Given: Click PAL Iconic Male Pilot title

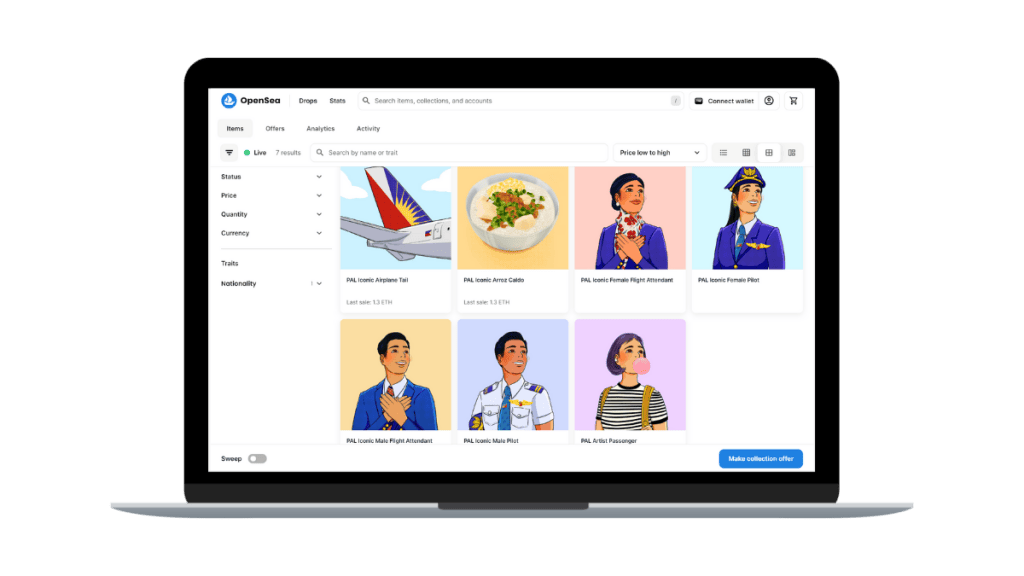Looking at the screenshot, I should pyautogui.click(x=491, y=441).
